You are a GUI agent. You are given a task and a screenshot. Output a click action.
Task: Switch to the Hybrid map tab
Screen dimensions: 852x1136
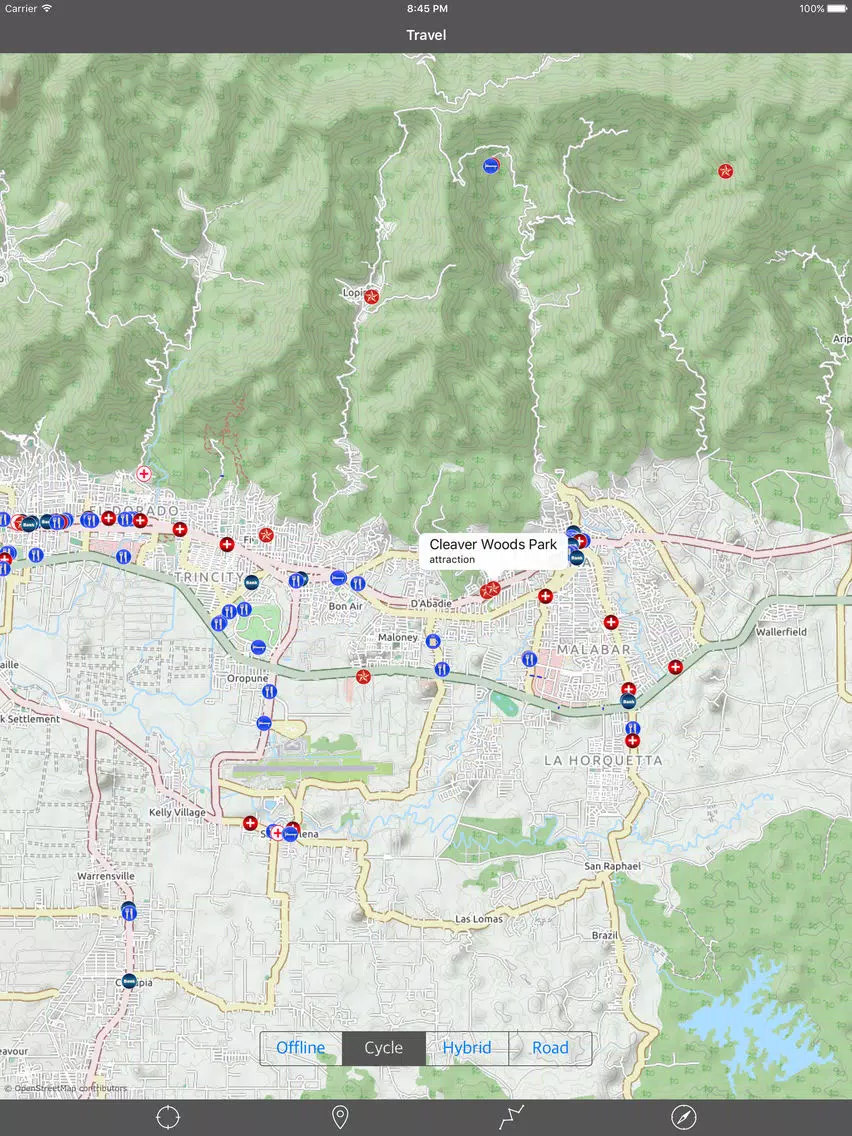(x=467, y=1048)
